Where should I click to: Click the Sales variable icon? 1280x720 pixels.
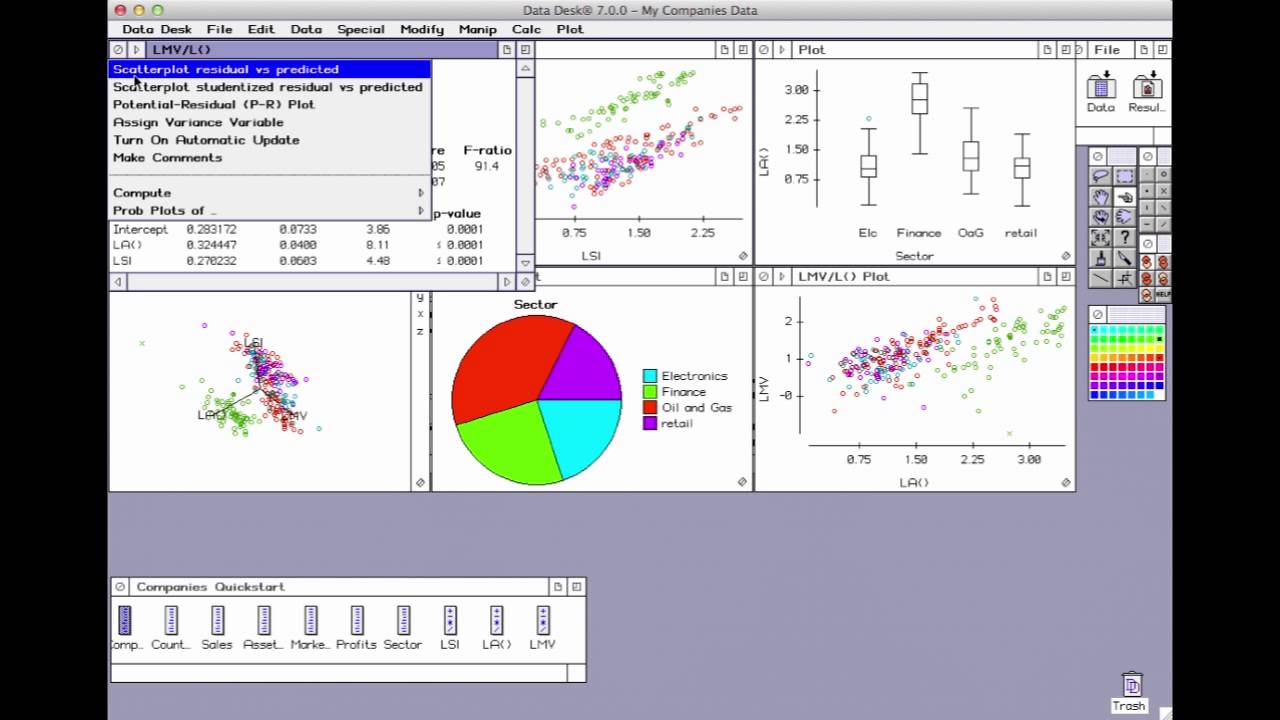tap(217, 620)
